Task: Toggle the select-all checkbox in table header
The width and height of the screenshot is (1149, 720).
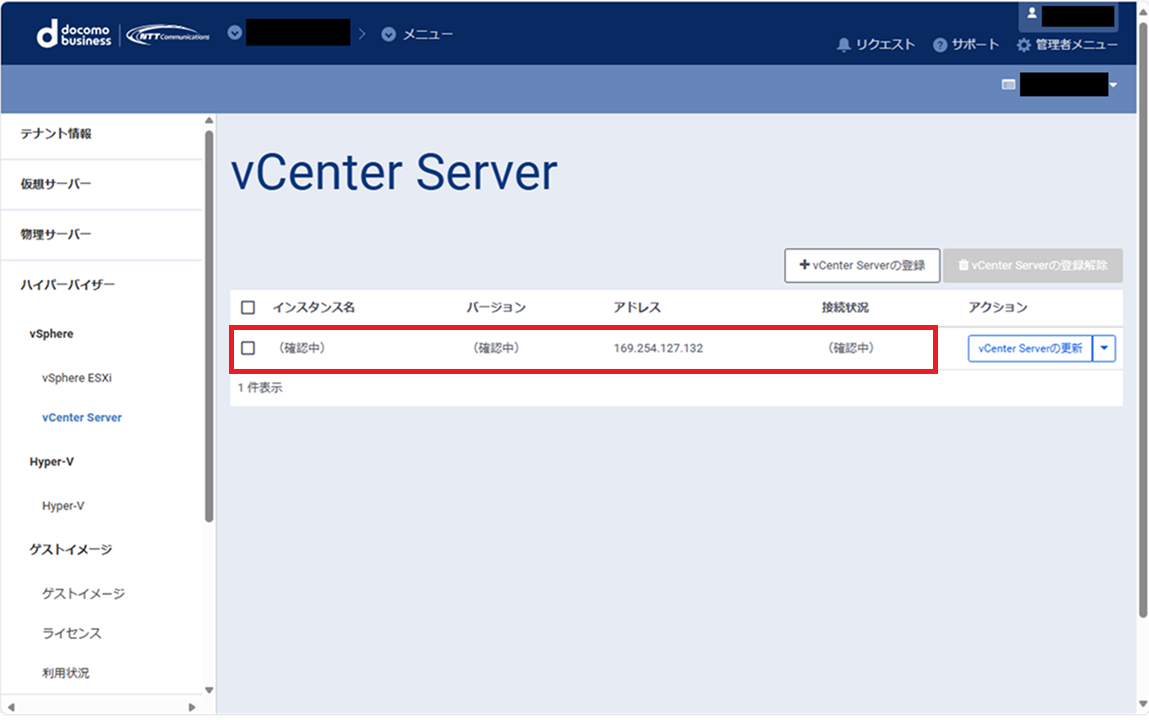Action: click(x=248, y=308)
